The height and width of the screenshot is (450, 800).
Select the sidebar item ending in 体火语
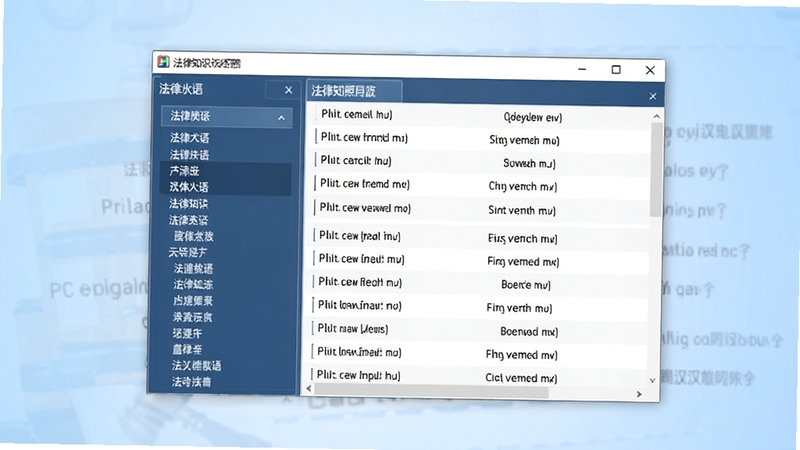tap(189, 187)
